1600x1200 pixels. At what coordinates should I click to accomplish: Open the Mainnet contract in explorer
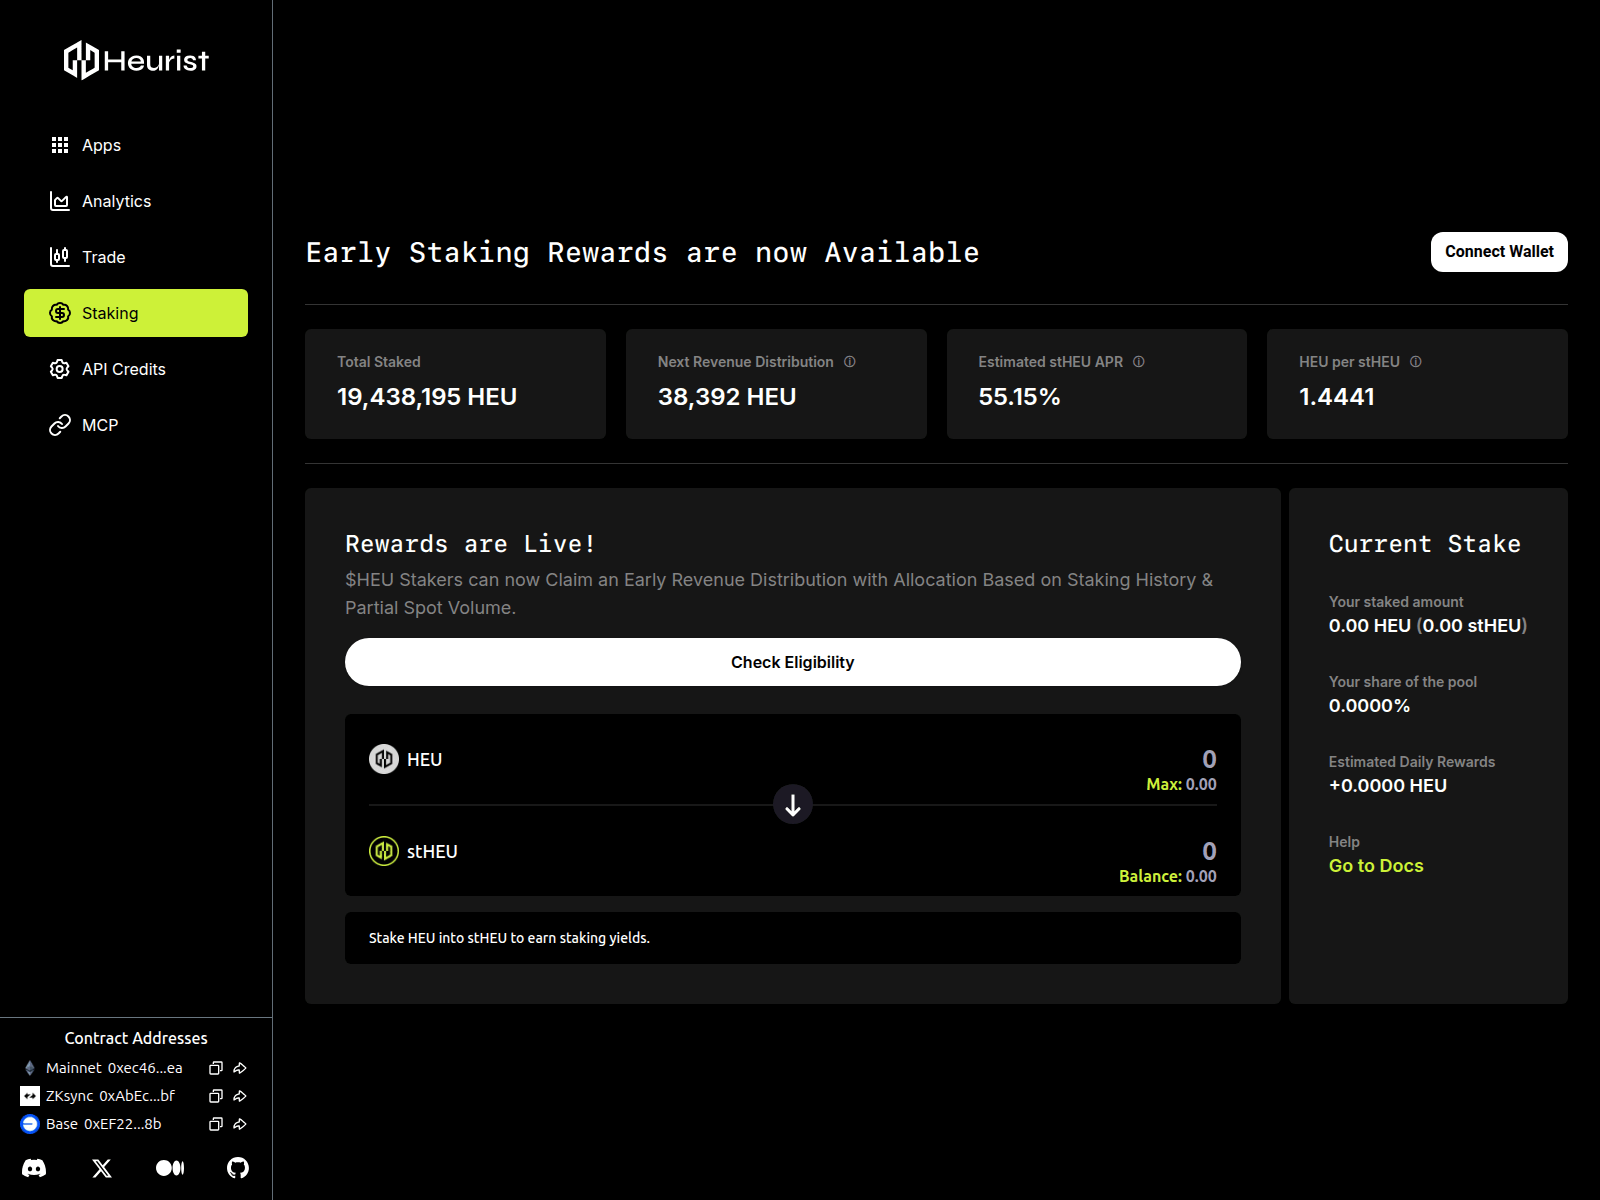(240, 1068)
